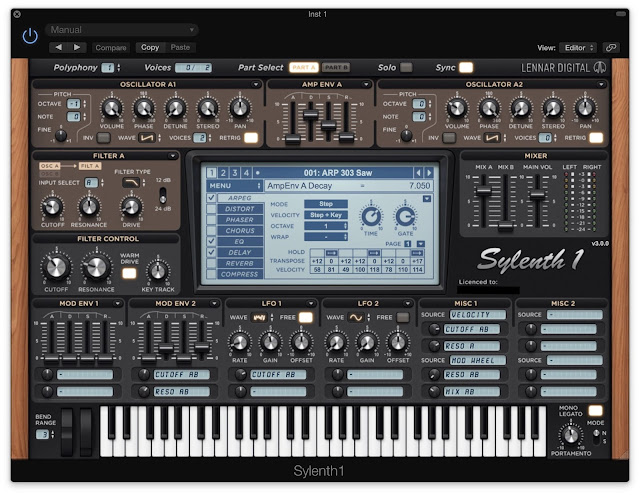Select display tab 3

click(x=235, y=173)
